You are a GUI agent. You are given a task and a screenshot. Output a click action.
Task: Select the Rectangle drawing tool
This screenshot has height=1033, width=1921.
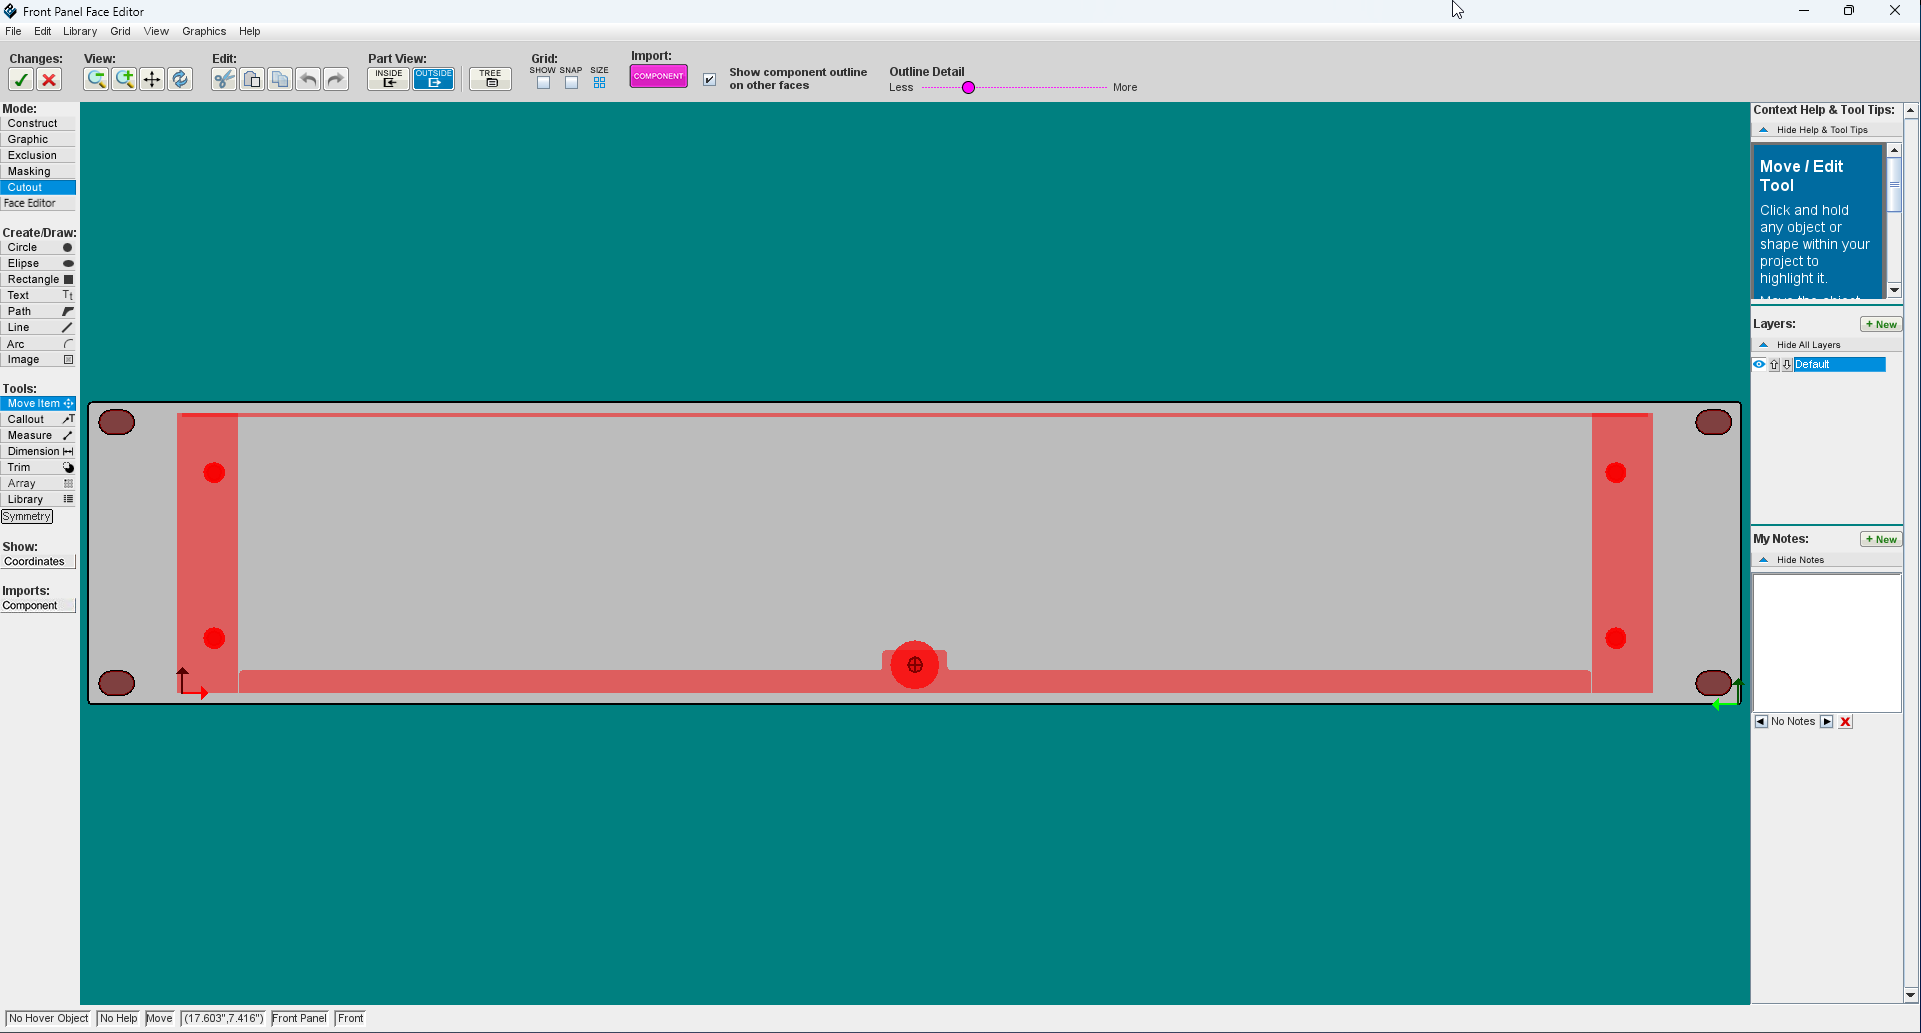pyautogui.click(x=38, y=279)
